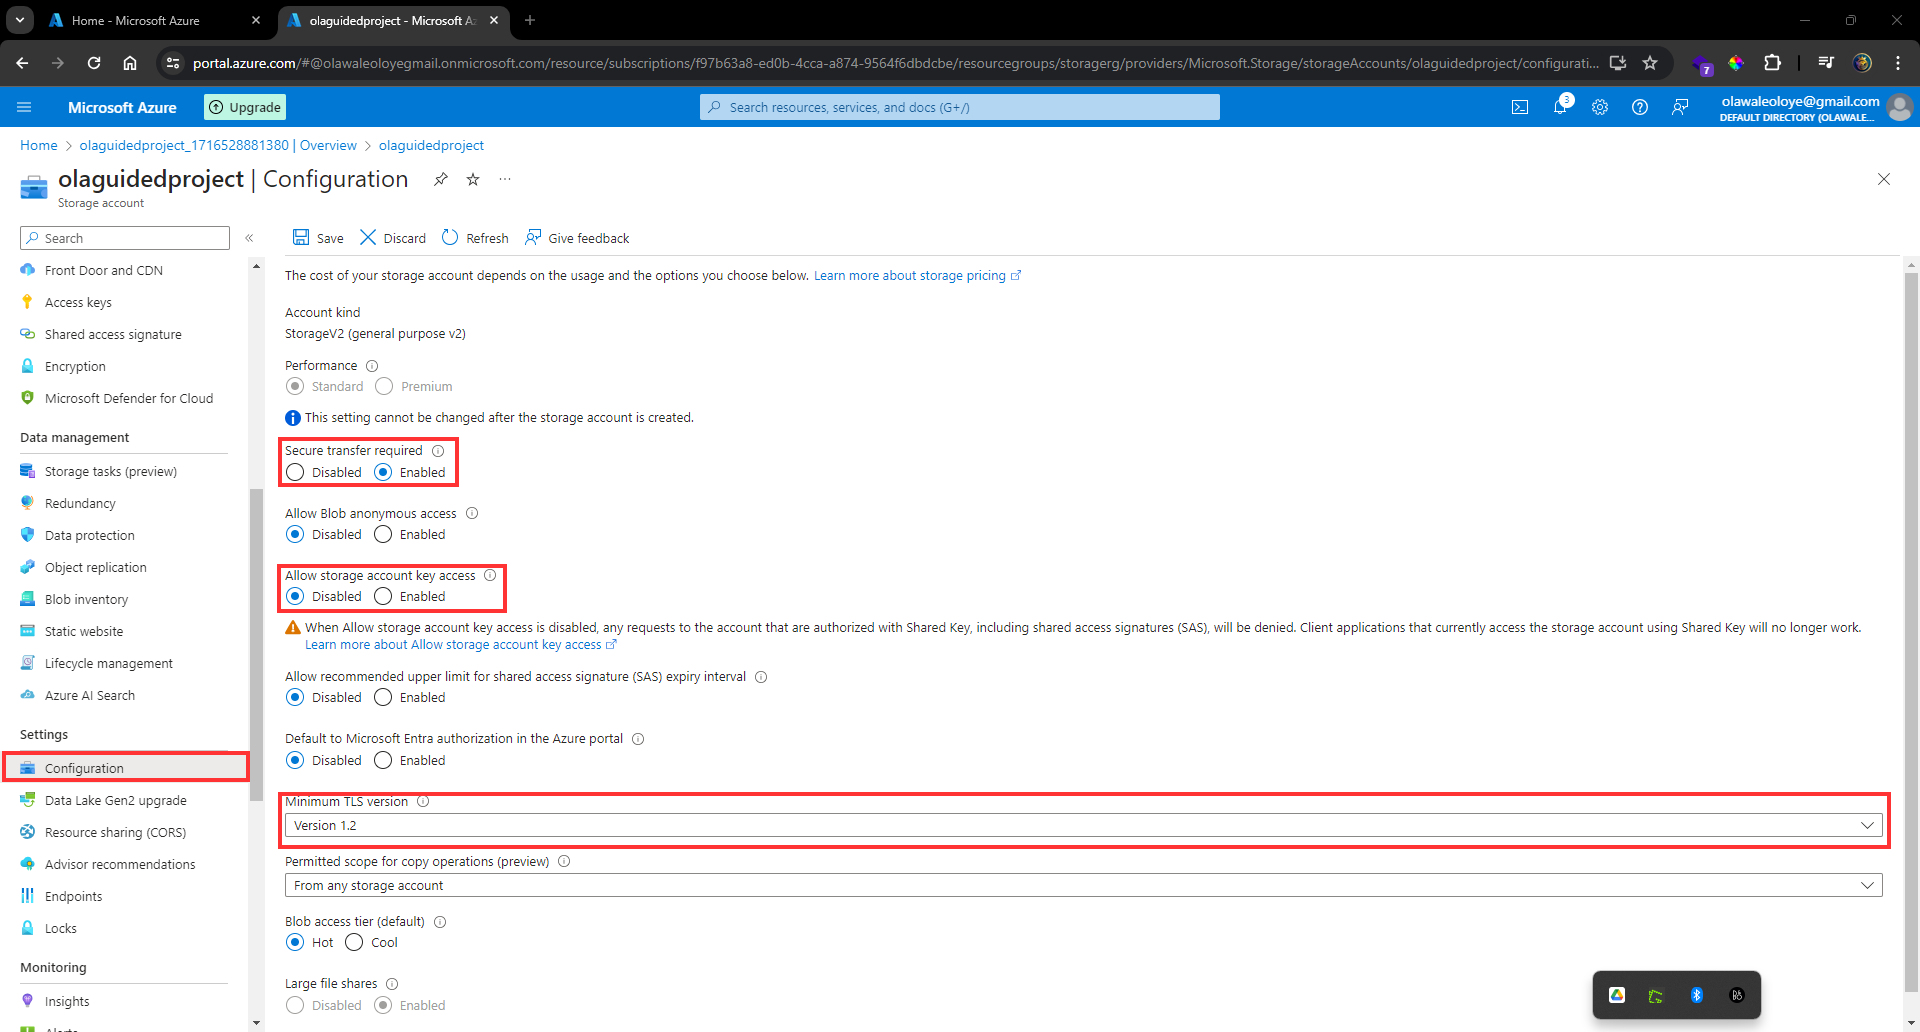Enable recommended upper limit for SAS expiry

click(383, 698)
